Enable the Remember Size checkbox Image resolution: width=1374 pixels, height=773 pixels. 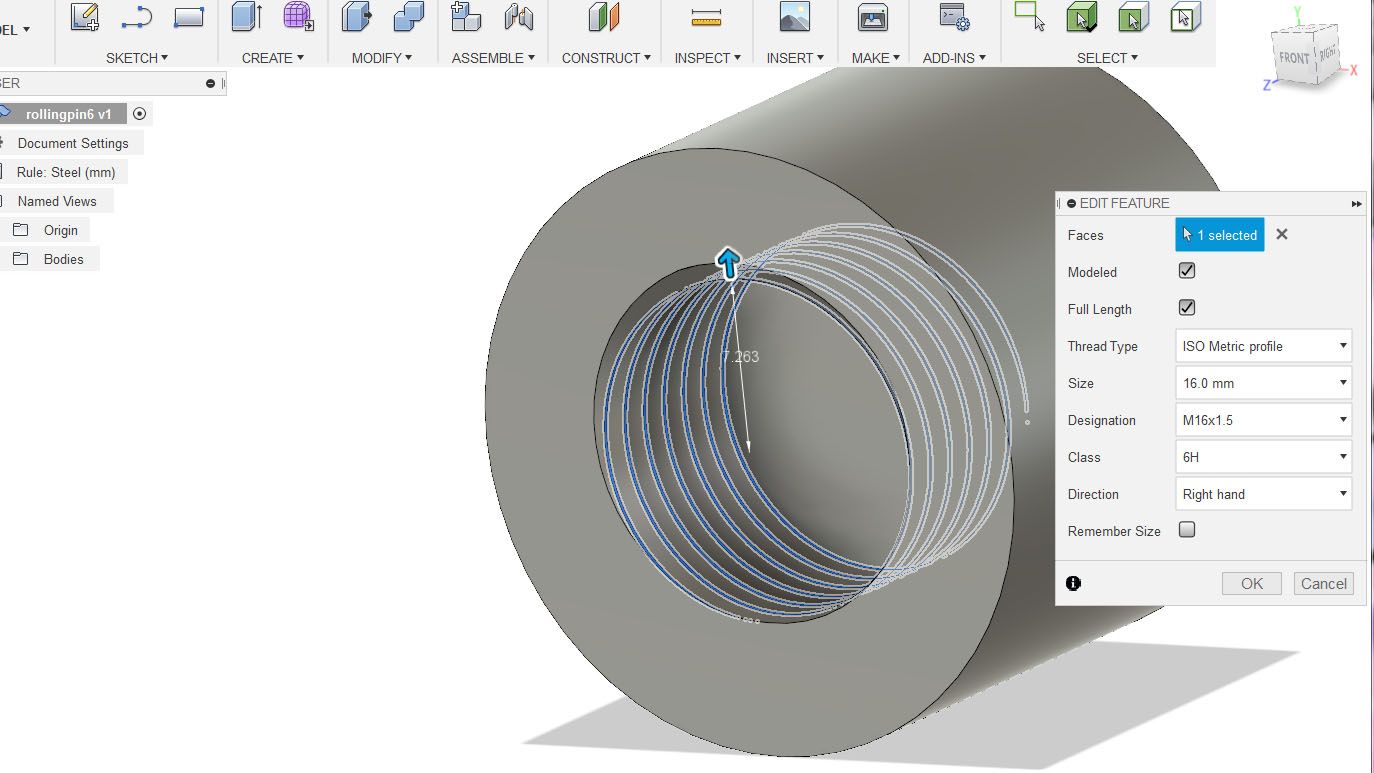[x=1187, y=530]
